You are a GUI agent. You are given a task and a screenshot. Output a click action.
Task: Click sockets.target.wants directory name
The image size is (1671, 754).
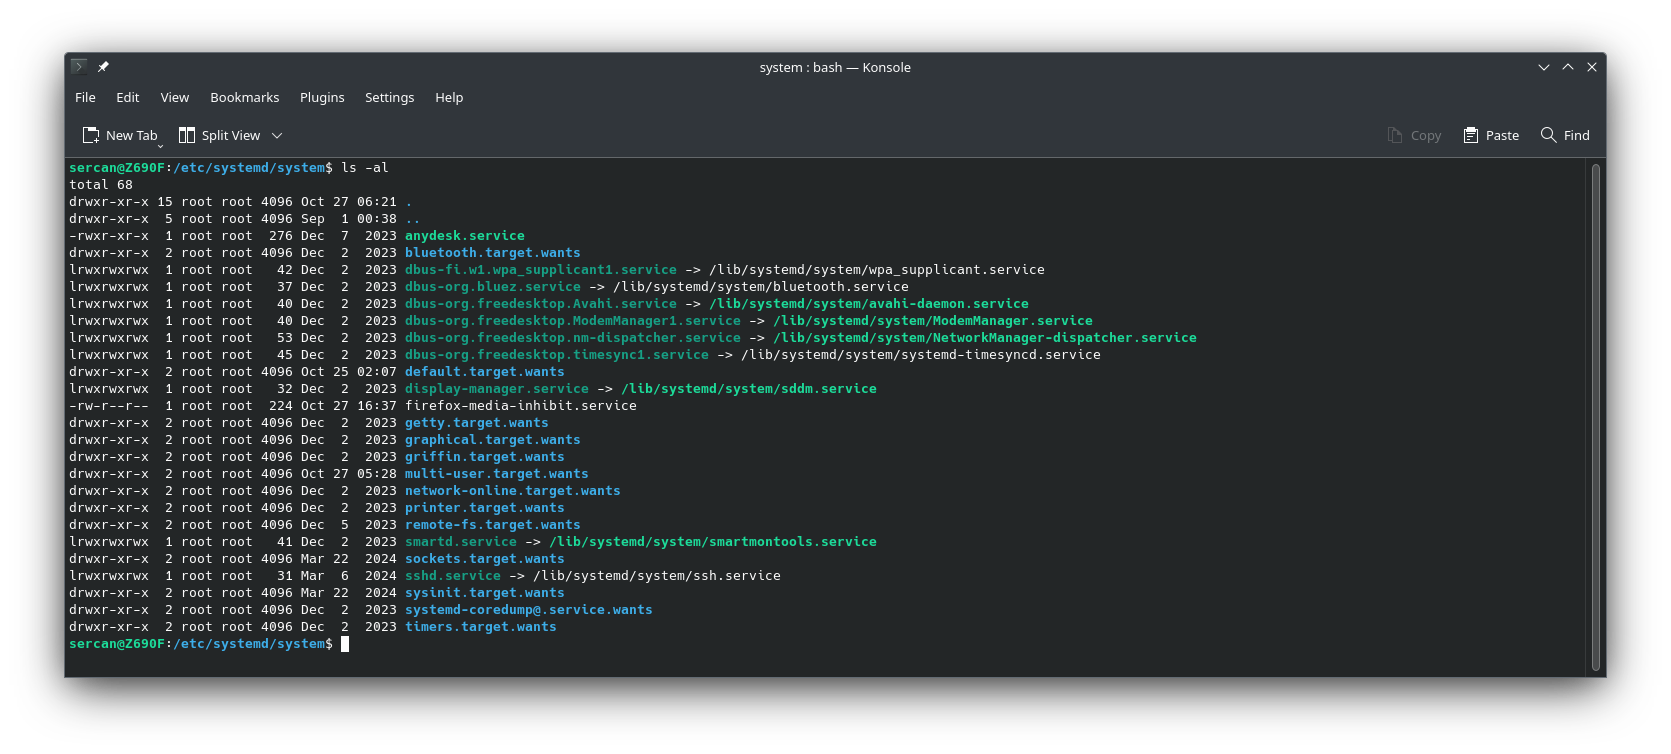[x=485, y=559]
